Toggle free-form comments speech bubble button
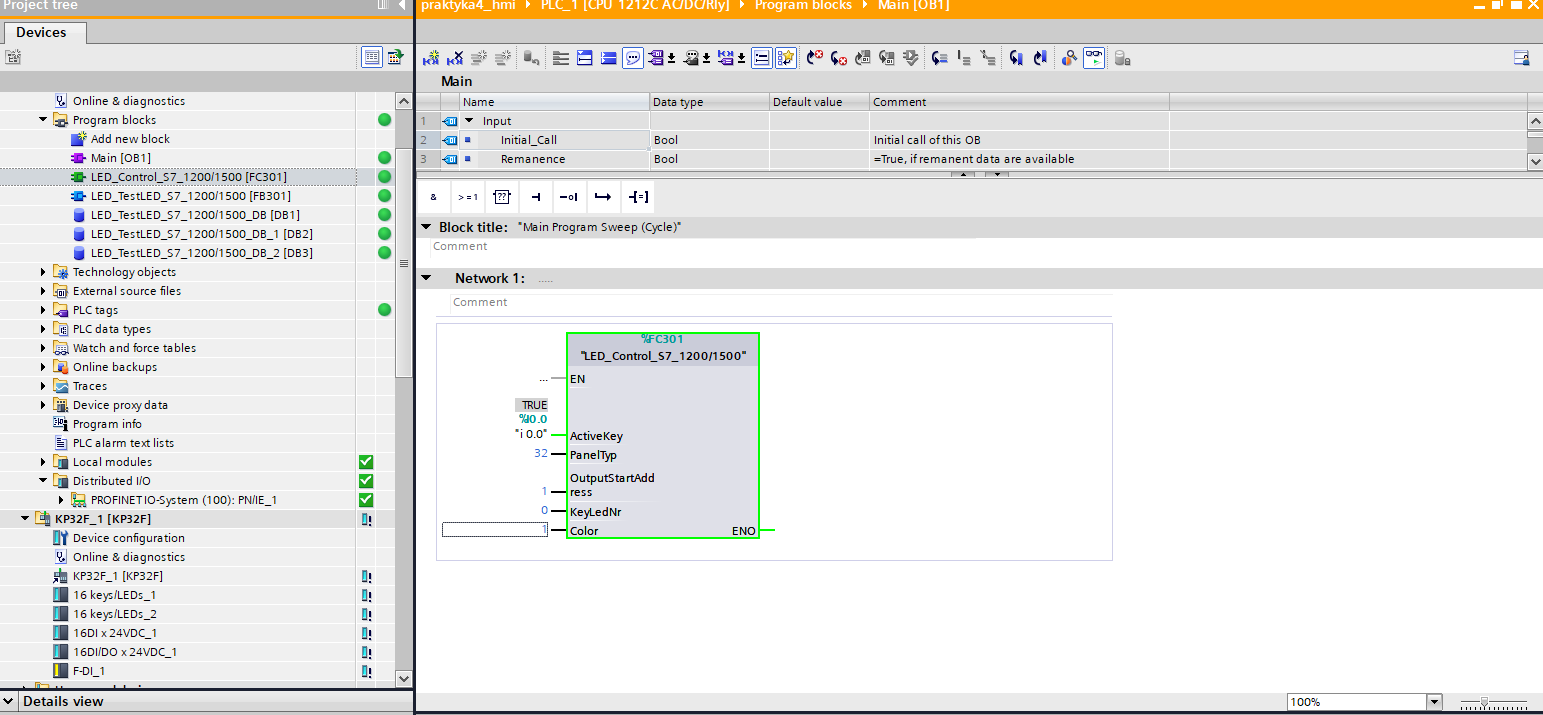 [633, 58]
